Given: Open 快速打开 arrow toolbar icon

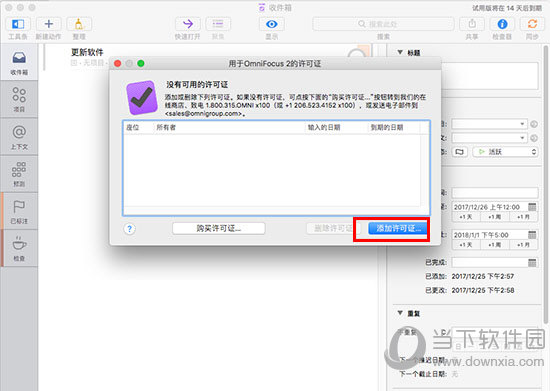Looking at the screenshot, I should tap(188, 24).
